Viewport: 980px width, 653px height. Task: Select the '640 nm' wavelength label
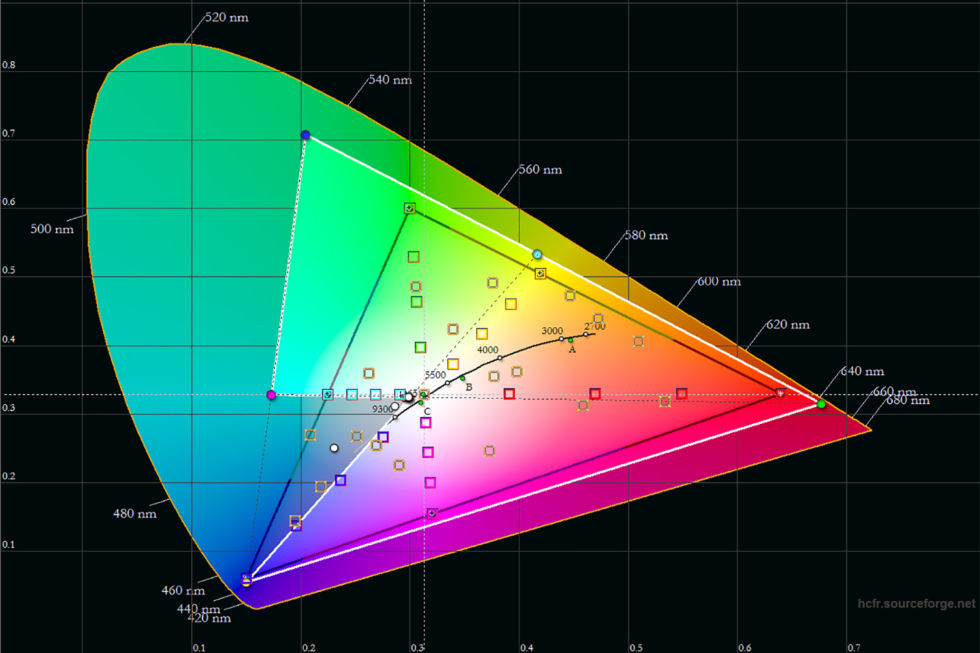(862, 371)
